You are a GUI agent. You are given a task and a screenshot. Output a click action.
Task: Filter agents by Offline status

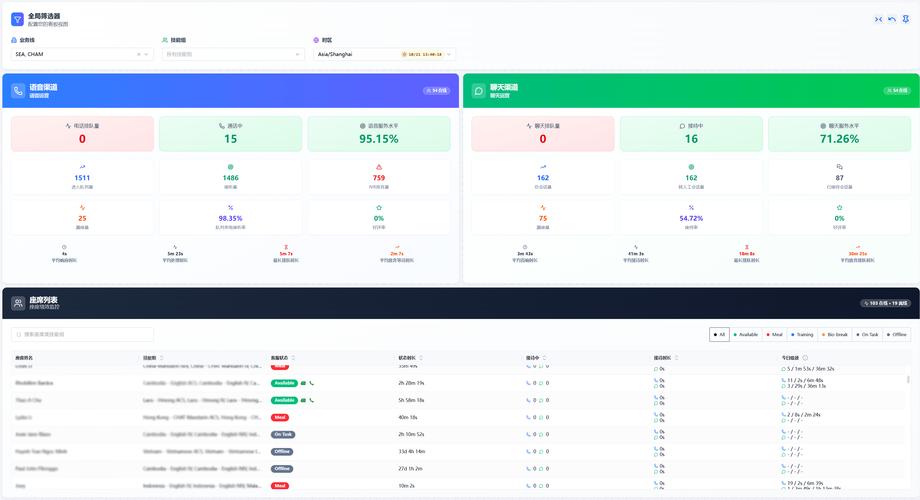(897, 335)
